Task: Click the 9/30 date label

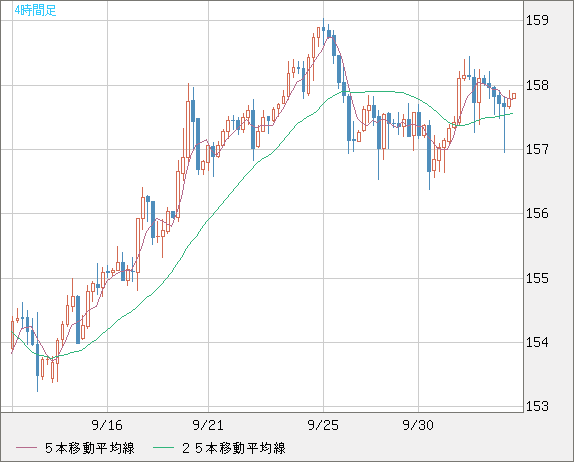Action: (x=418, y=425)
